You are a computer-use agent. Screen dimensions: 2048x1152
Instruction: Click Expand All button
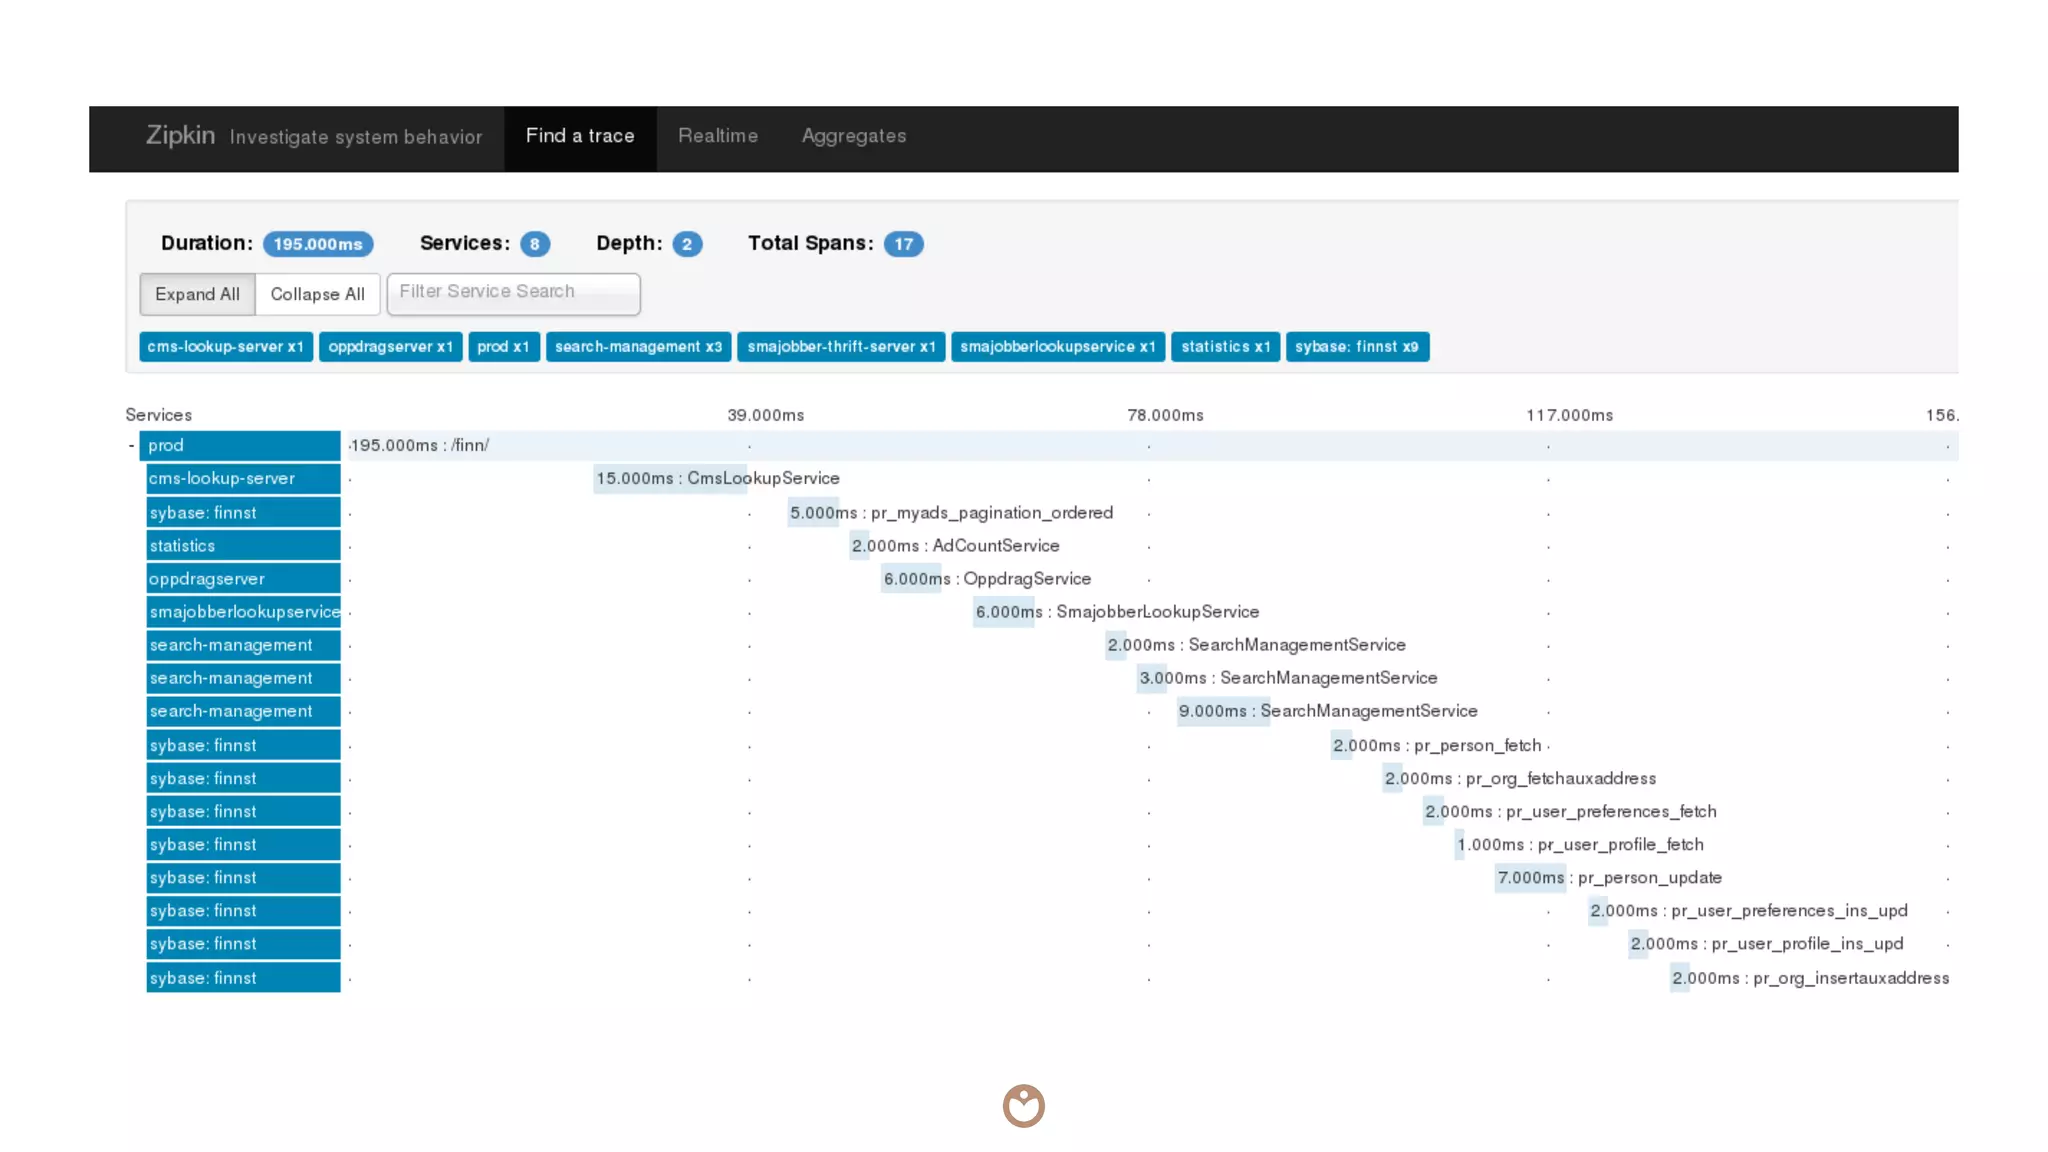pos(197,294)
